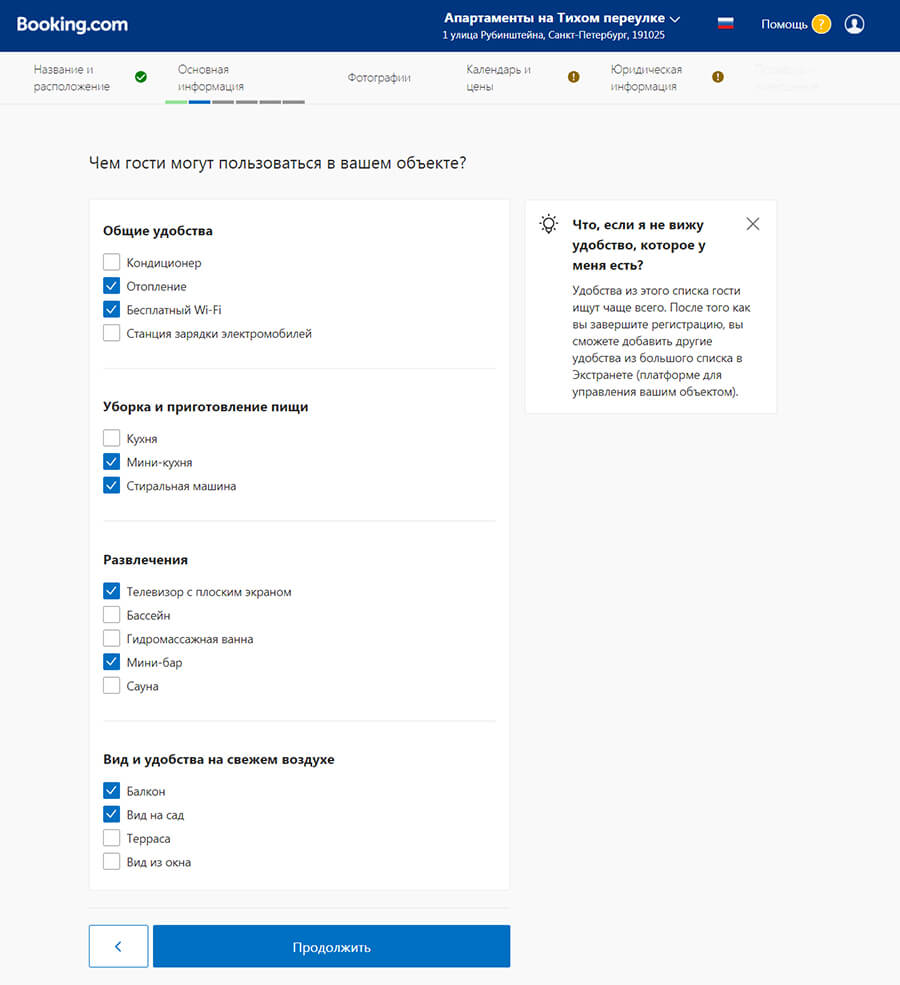This screenshot has width=900, height=985.
Task: Open the user account profile icon
Action: 854,24
